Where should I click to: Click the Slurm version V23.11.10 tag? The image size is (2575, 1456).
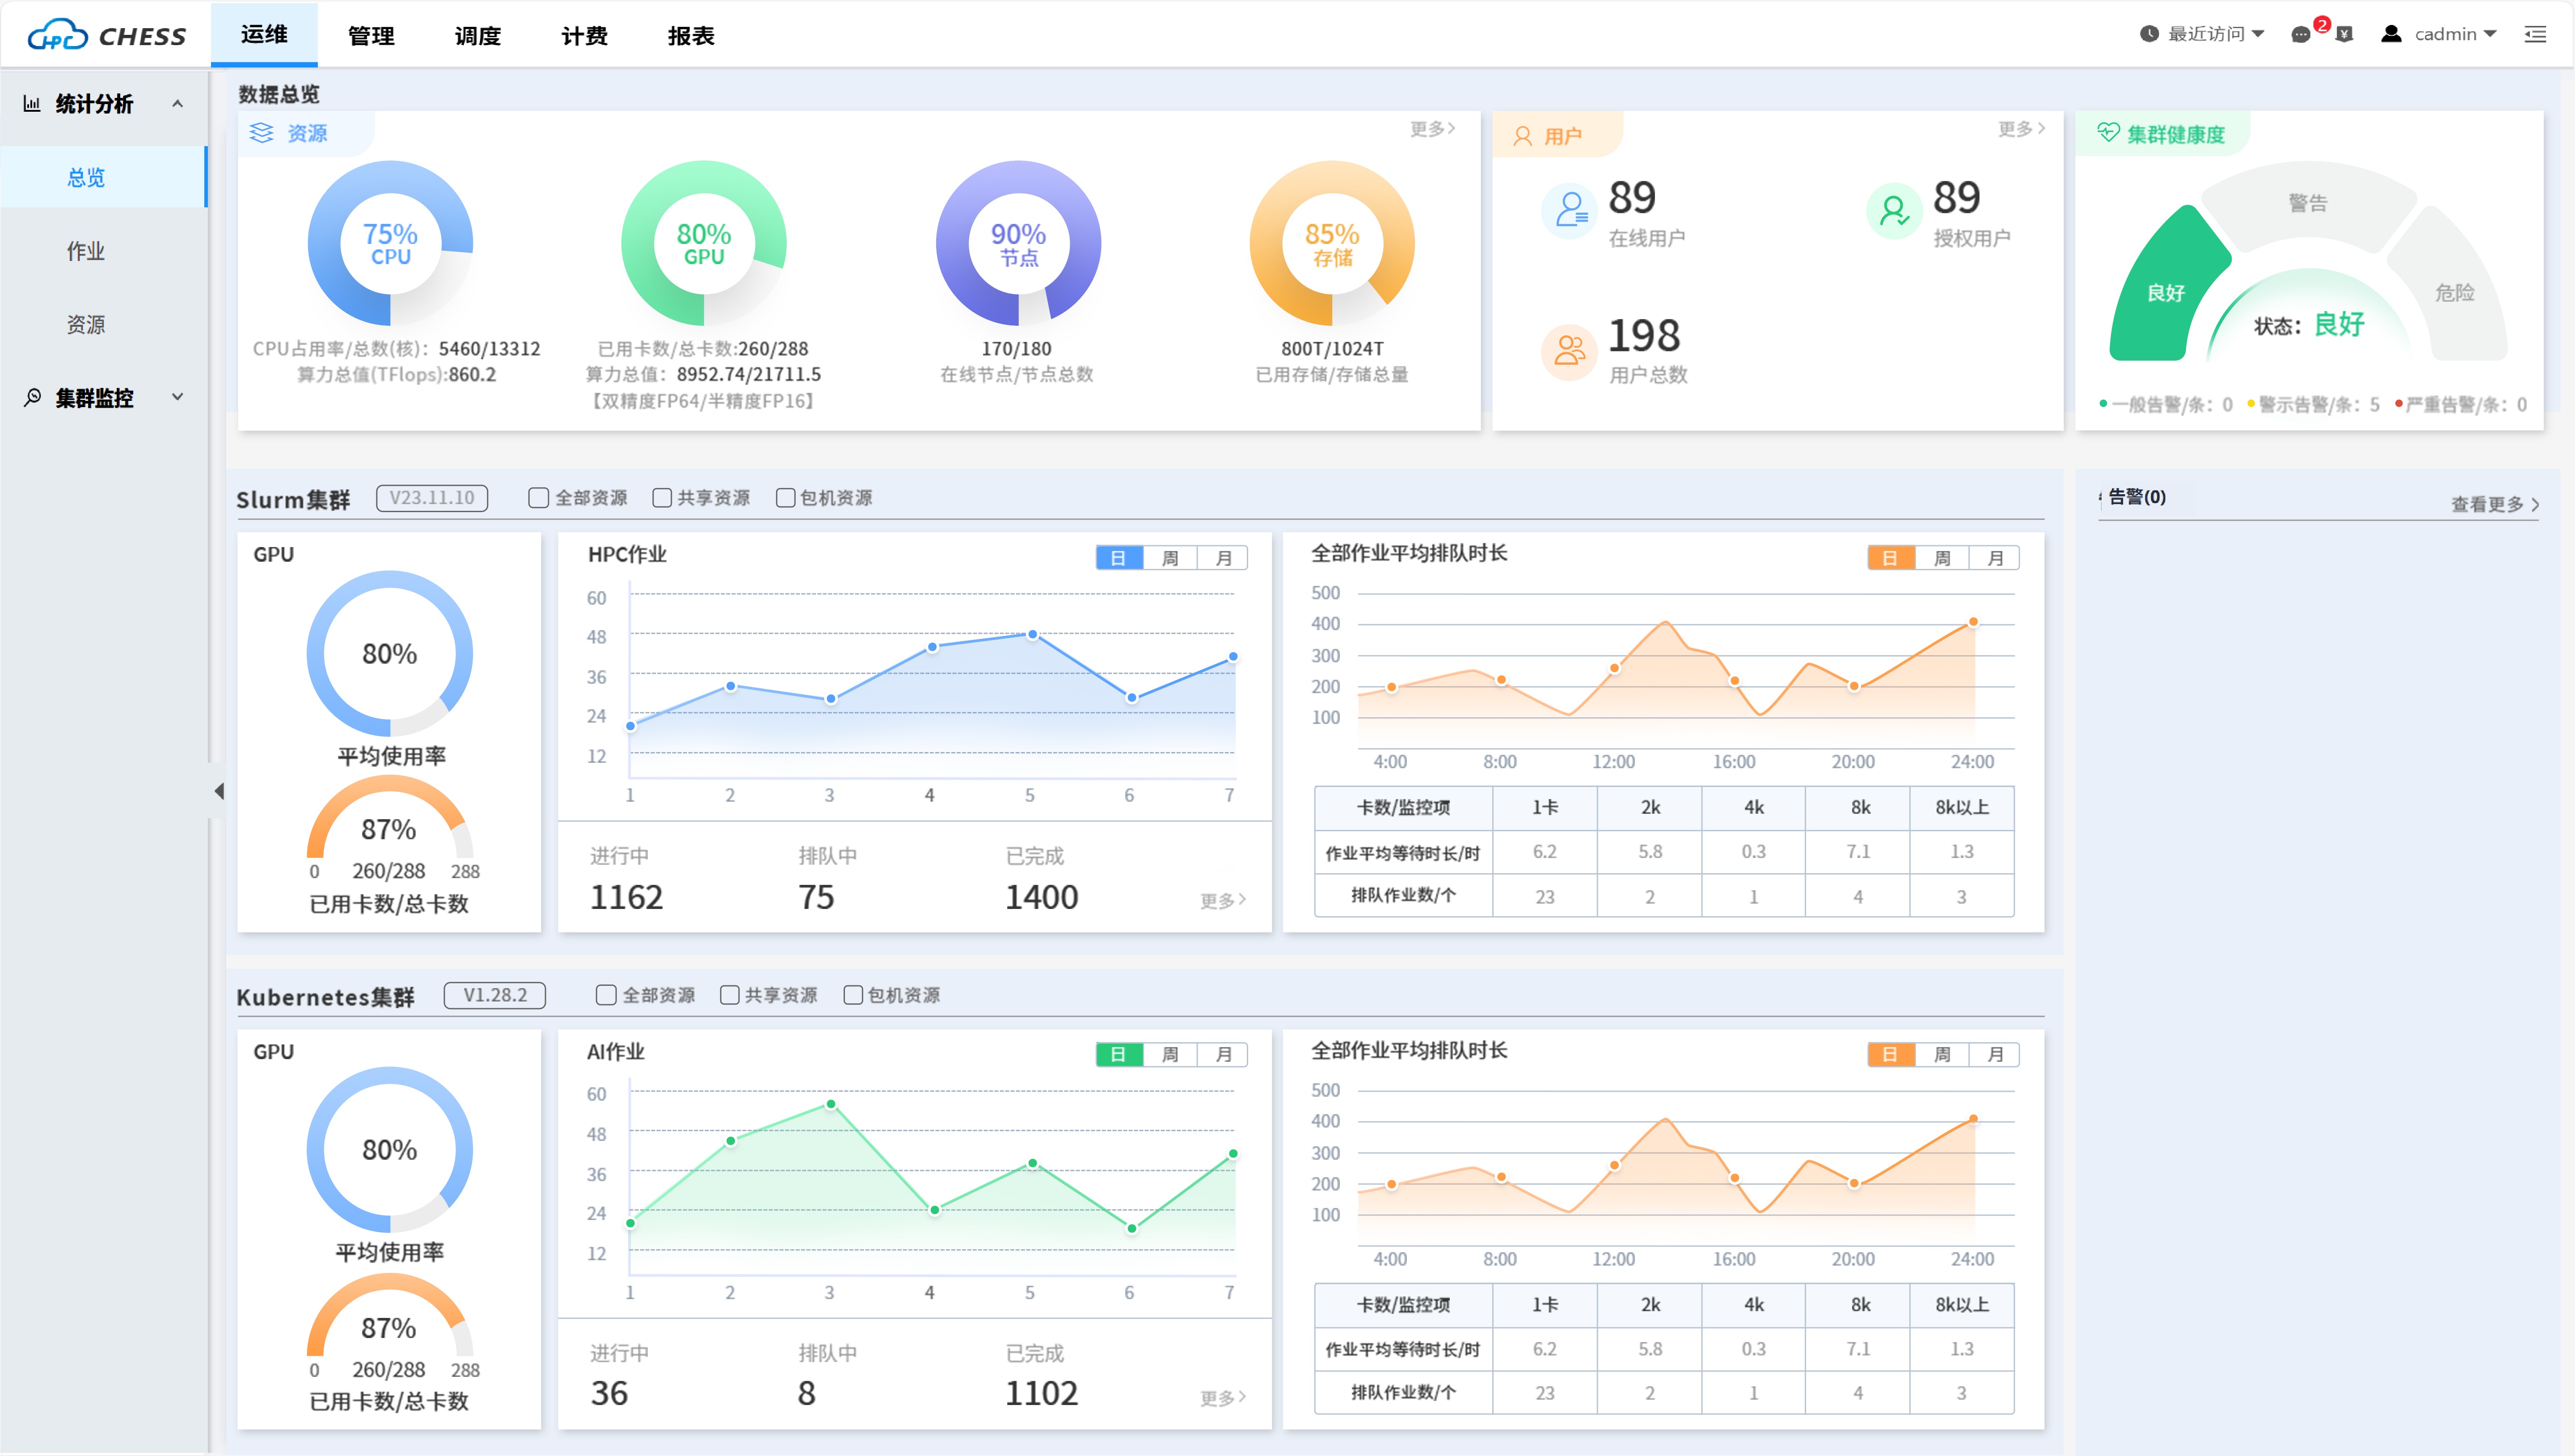432,498
